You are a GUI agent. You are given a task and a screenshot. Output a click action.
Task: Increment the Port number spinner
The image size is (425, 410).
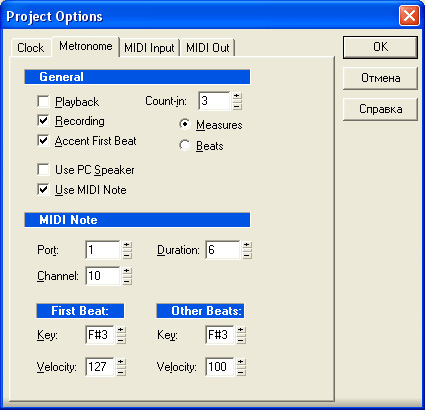pyautogui.click(x=127, y=245)
